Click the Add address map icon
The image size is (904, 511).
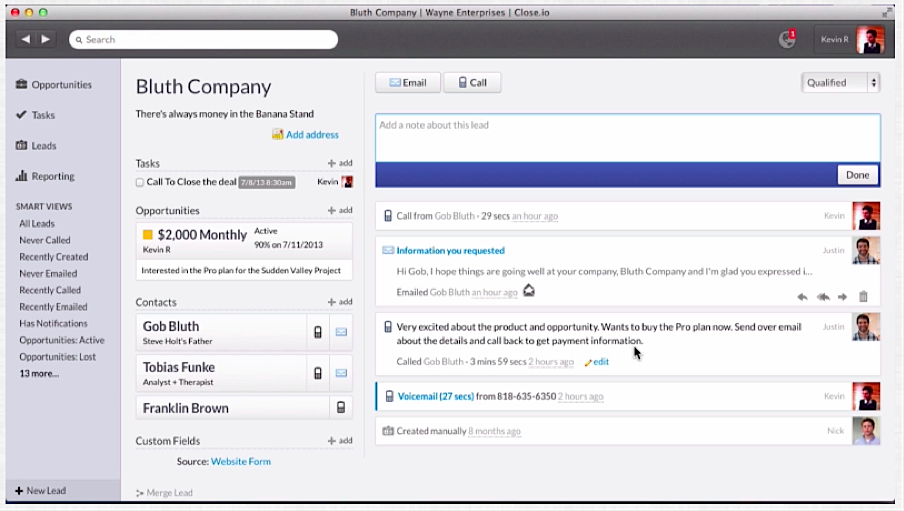277,134
